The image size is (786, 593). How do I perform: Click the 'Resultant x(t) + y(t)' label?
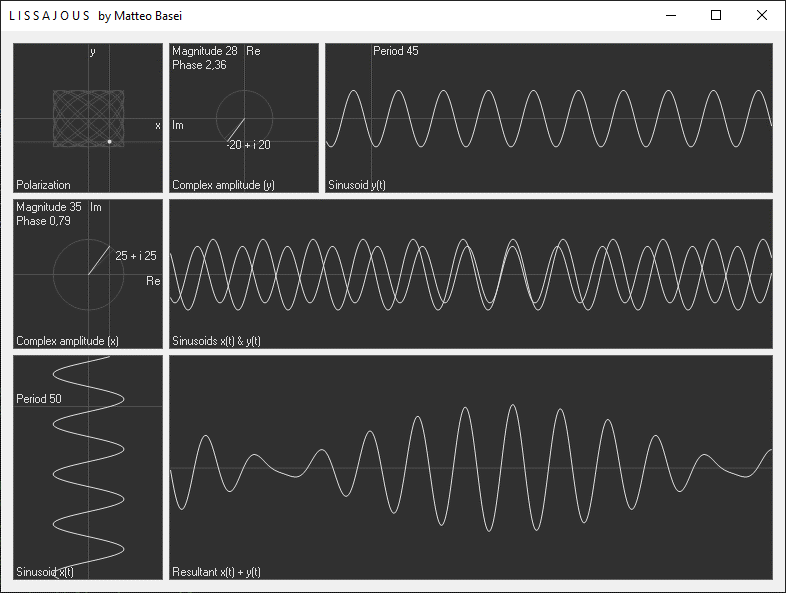pyautogui.click(x=216, y=572)
